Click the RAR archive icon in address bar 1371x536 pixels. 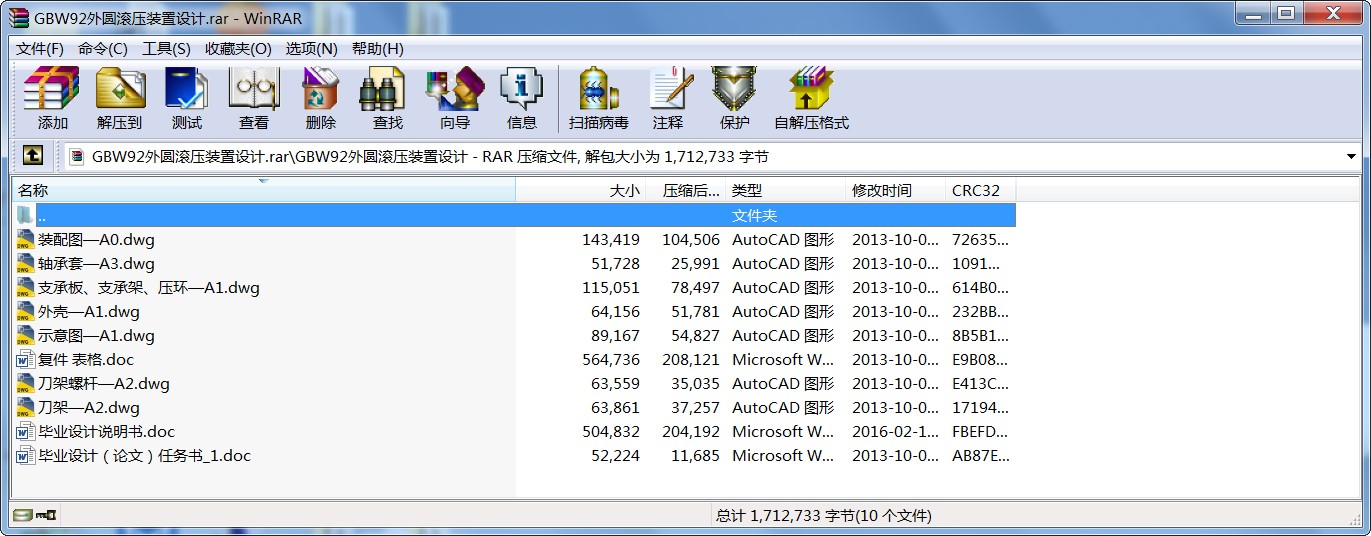(77, 156)
